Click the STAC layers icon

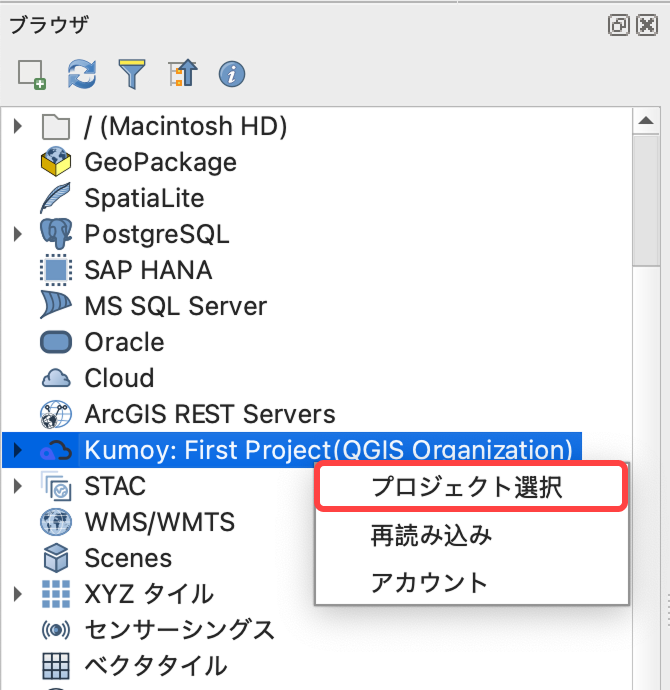coord(55,486)
